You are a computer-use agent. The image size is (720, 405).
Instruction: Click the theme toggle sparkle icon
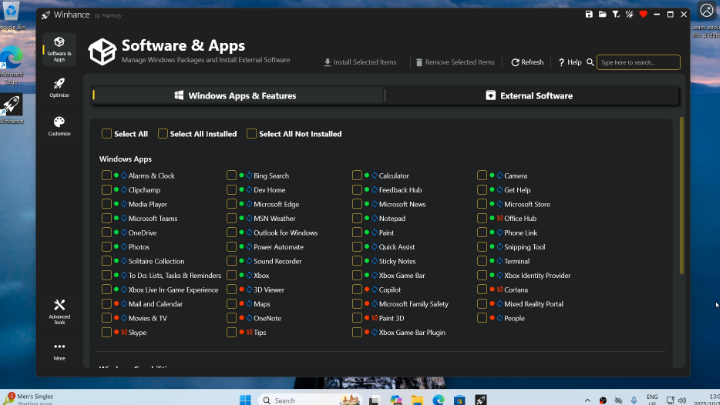630,15
